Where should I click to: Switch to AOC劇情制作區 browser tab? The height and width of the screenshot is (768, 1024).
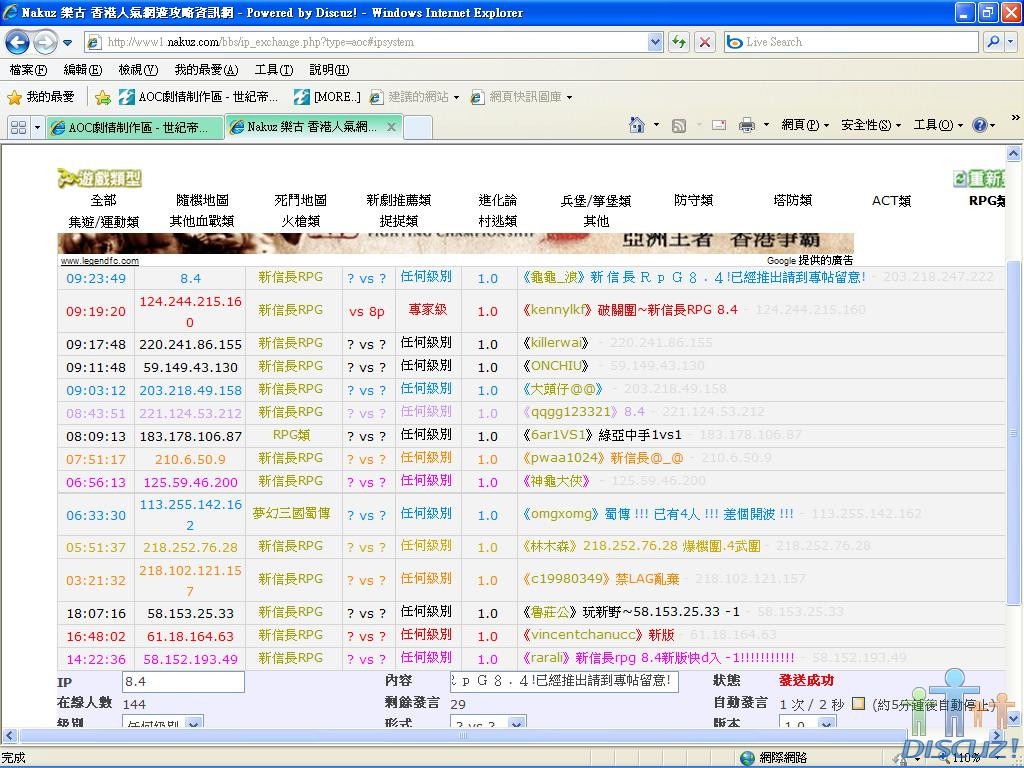click(x=135, y=127)
